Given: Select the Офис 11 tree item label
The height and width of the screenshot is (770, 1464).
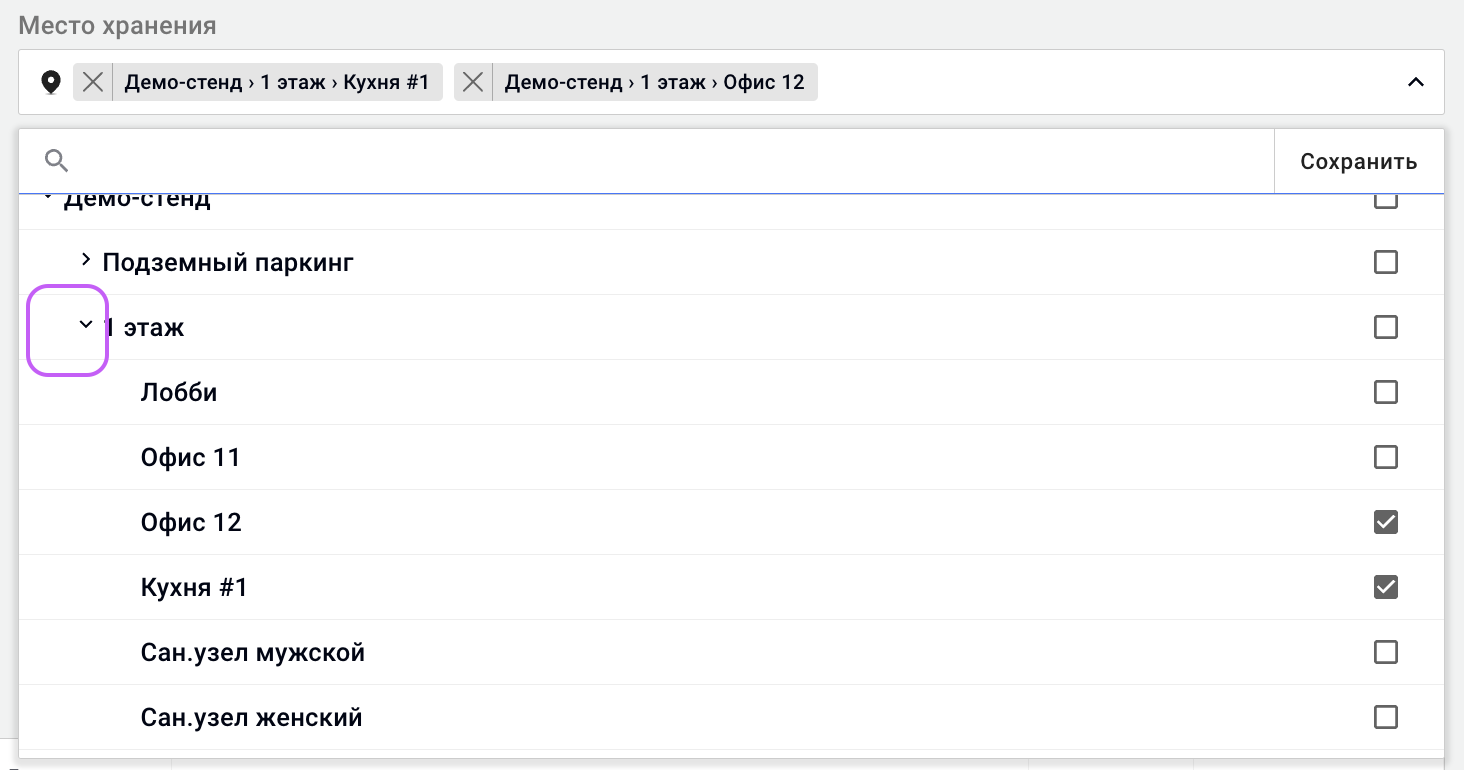Looking at the screenshot, I should click(191, 458).
